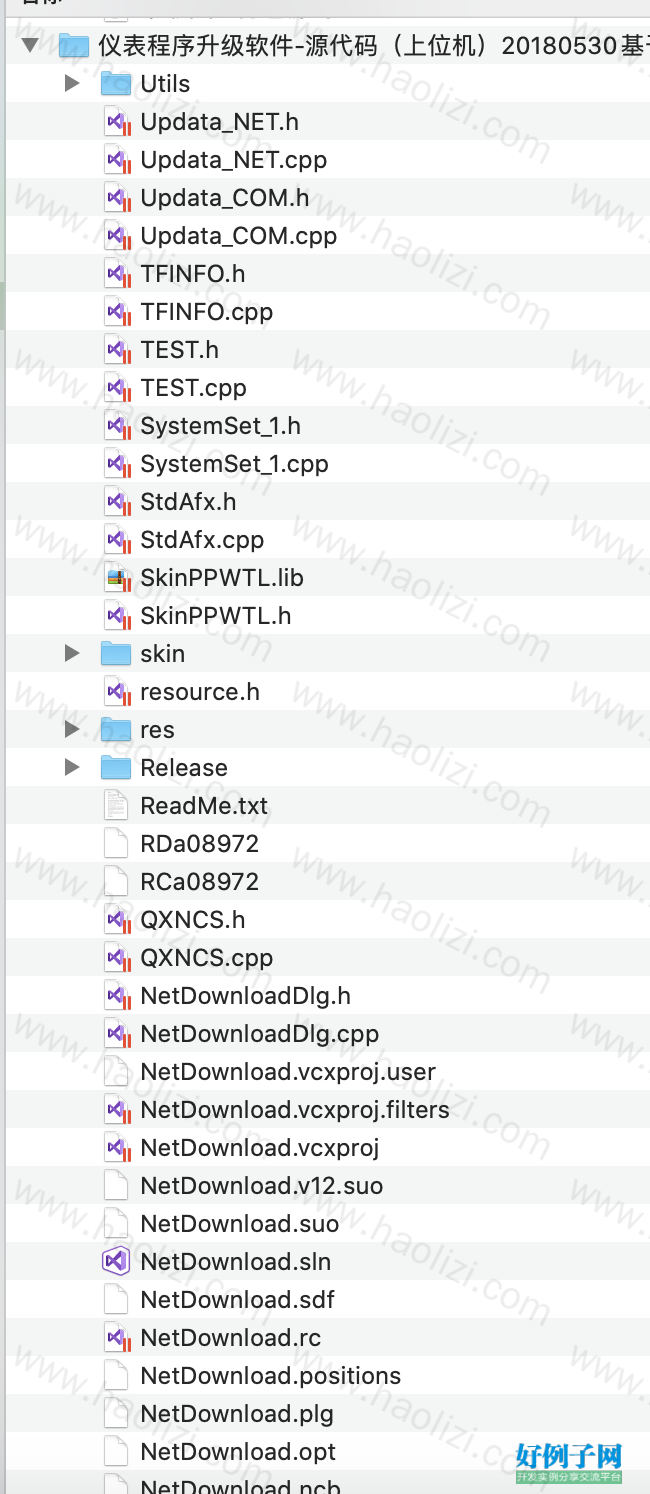The height and width of the screenshot is (1494, 650).
Task: Click the TFINFO.cpp file icon
Action: click(x=117, y=311)
